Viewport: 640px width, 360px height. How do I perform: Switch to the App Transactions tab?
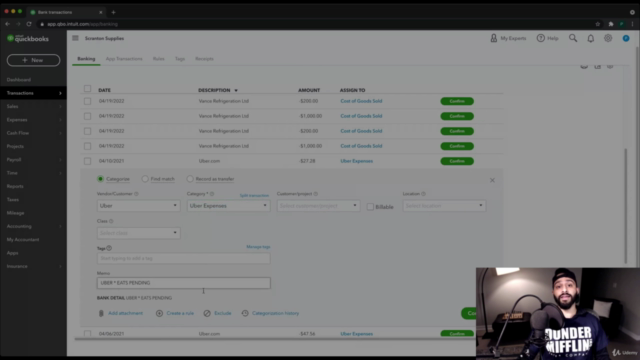pos(124,59)
